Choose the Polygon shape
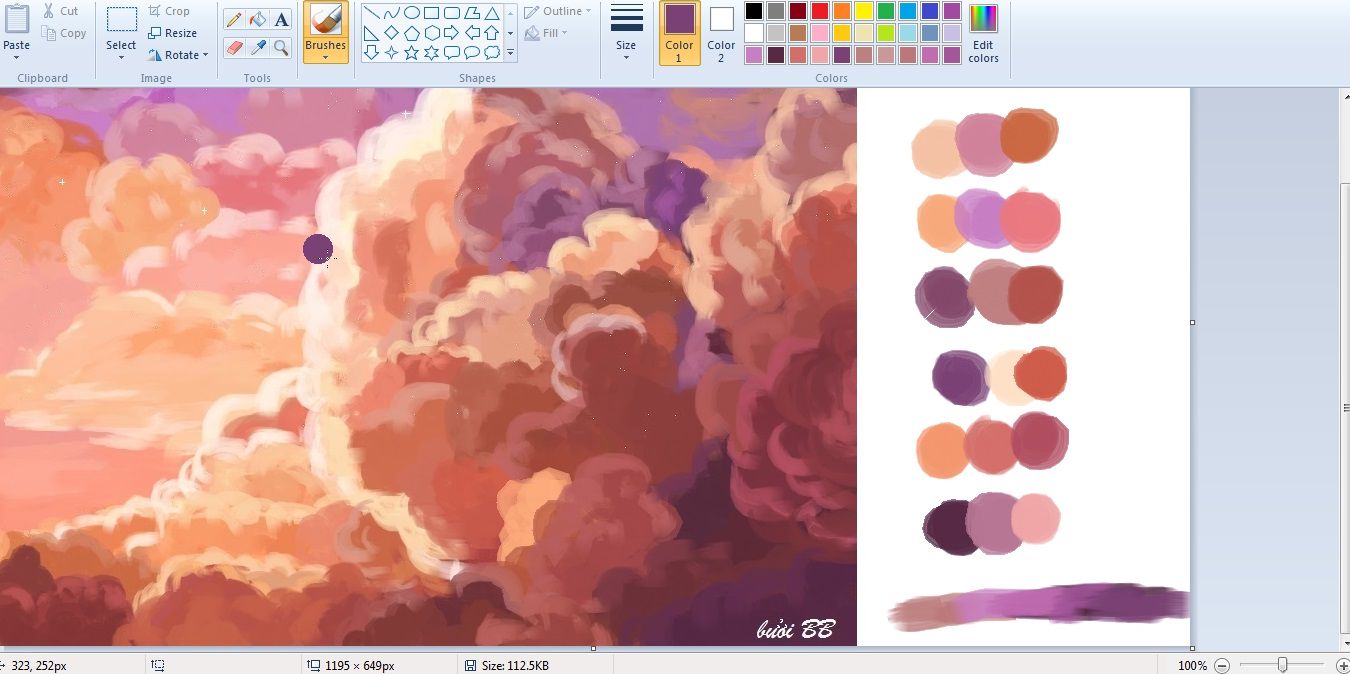 (x=471, y=13)
